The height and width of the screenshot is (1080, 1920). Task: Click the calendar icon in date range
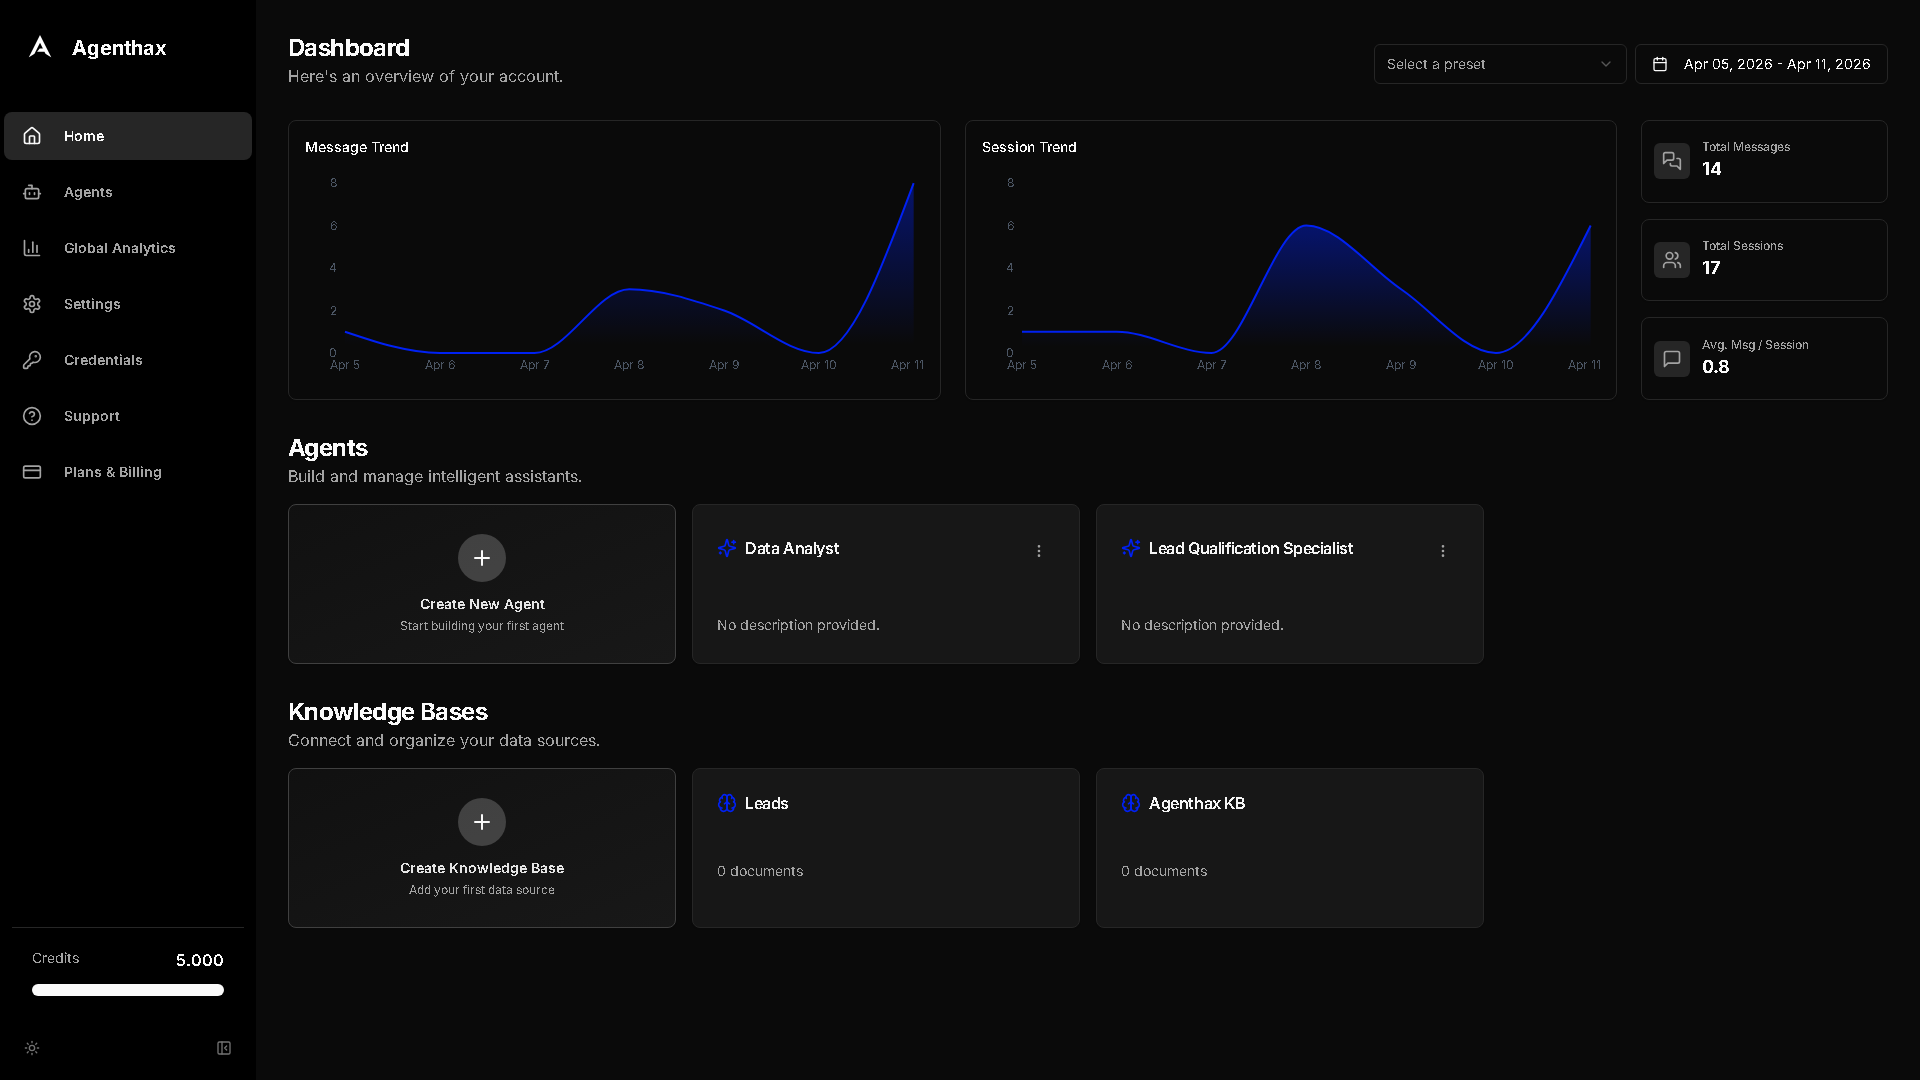click(x=1660, y=64)
